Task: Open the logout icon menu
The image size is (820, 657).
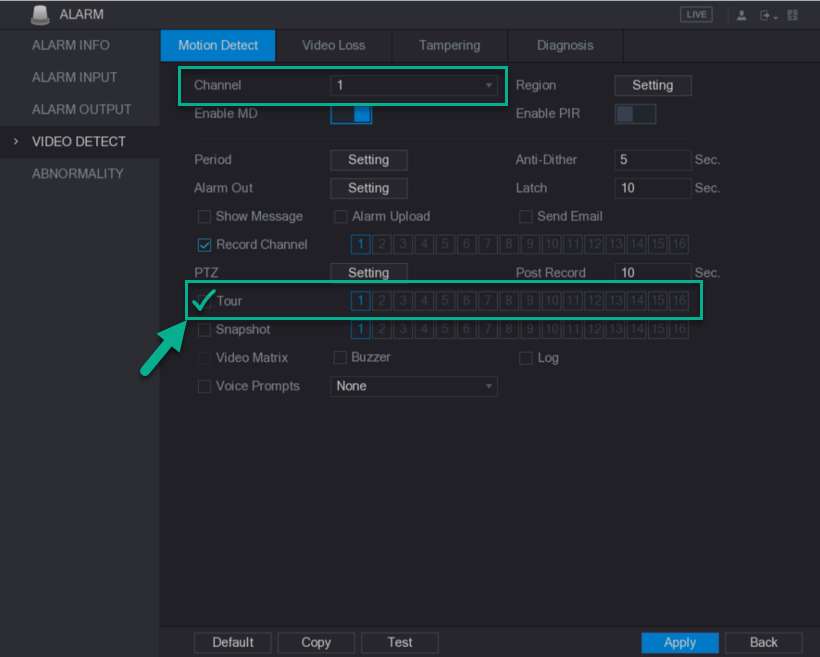Action: (x=768, y=16)
